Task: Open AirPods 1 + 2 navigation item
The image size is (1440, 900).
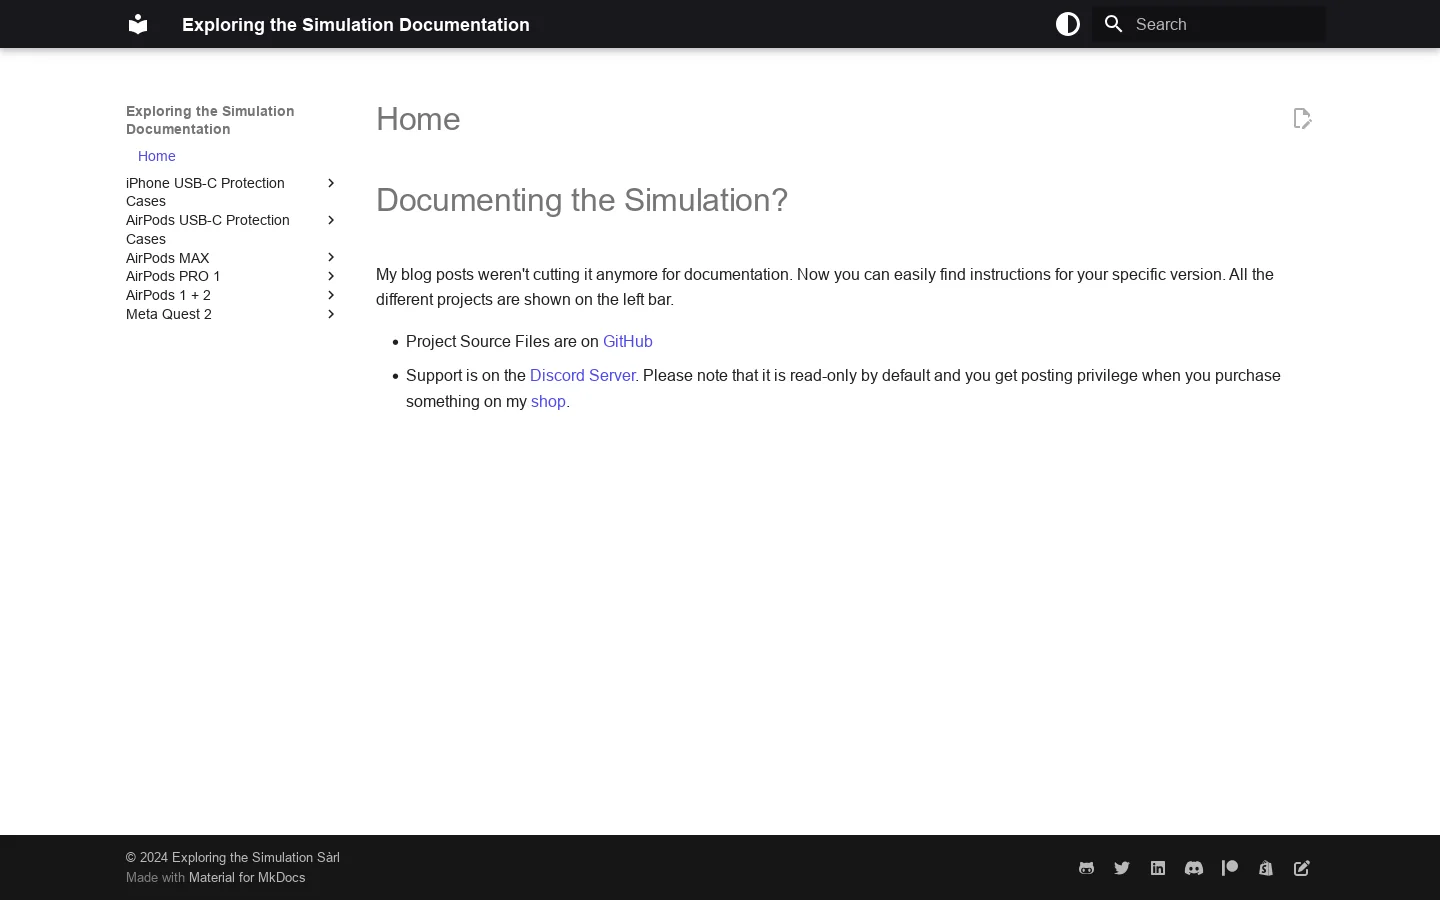Action: [x=168, y=295]
